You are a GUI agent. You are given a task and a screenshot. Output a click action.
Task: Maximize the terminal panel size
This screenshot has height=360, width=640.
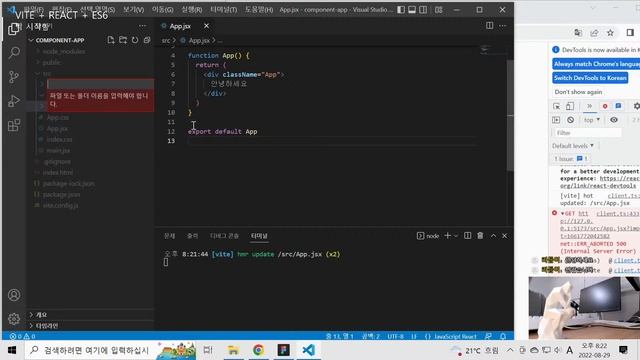[x=493, y=236]
